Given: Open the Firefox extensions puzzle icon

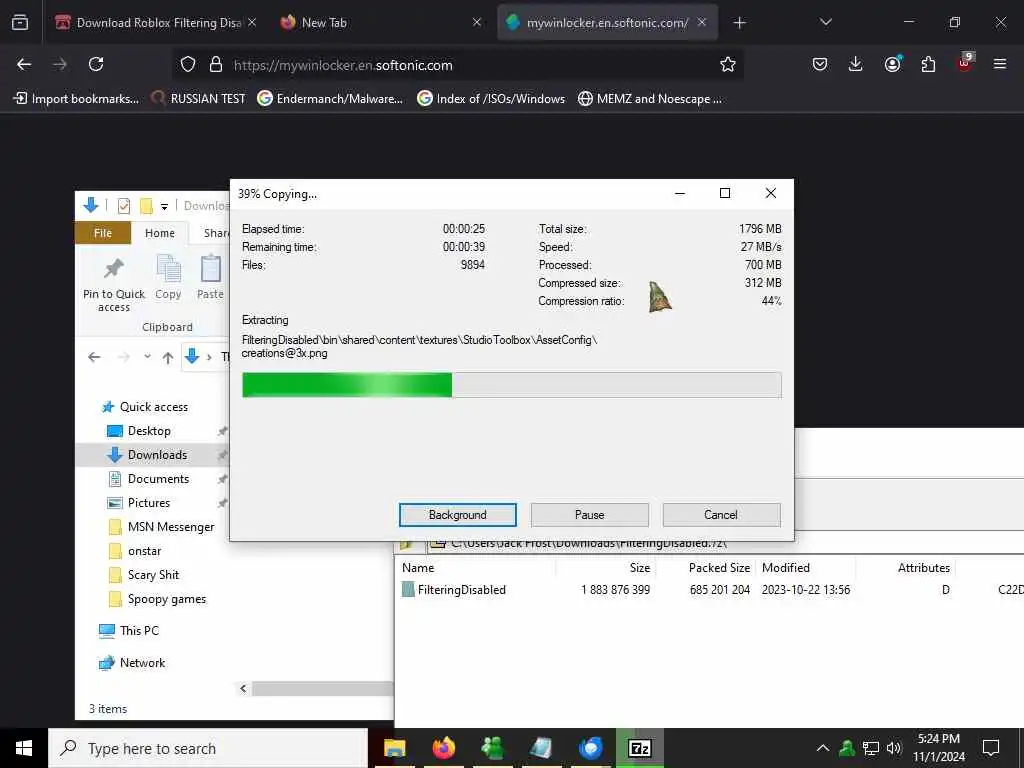Looking at the screenshot, I should click(928, 64).
